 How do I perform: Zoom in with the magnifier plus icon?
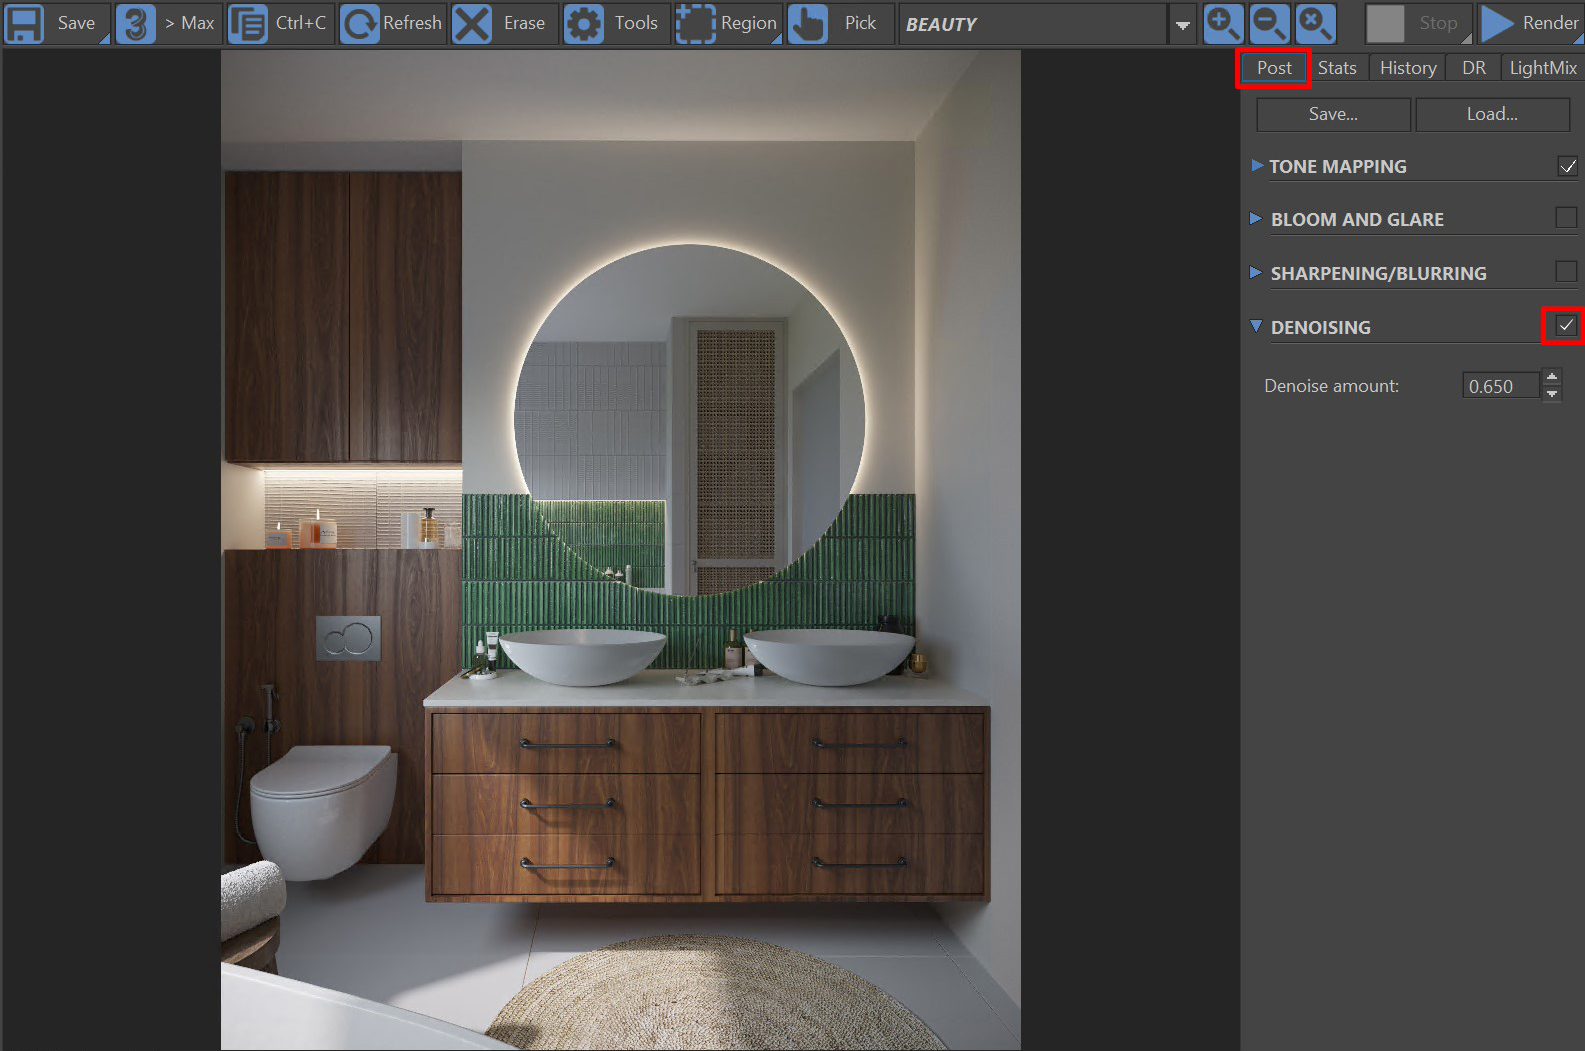[x=1222, y=24]
